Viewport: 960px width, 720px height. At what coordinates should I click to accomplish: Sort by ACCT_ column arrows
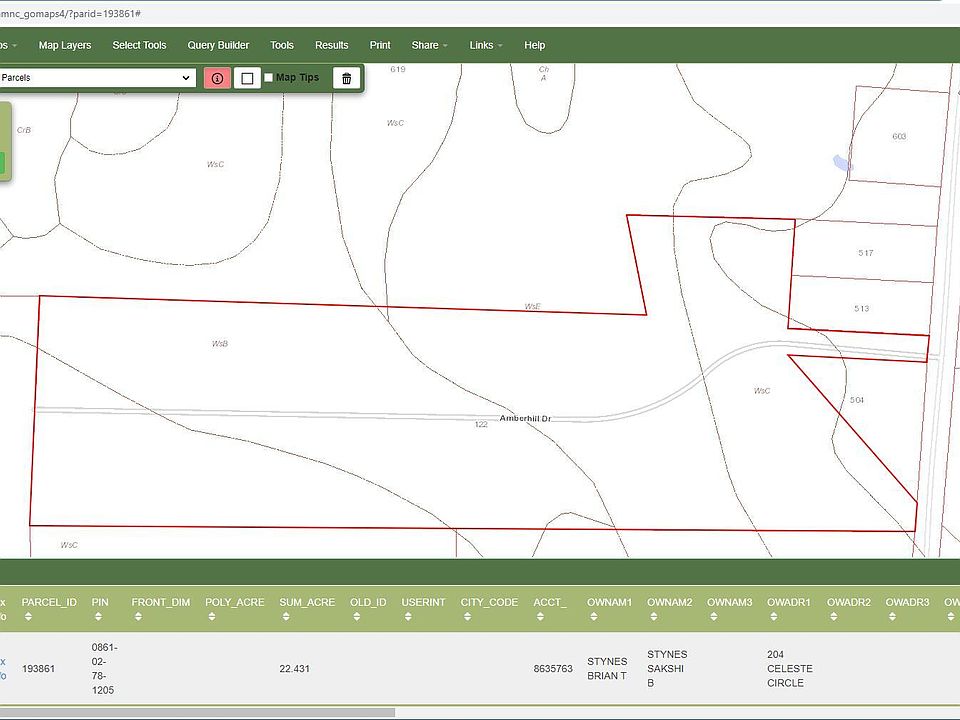click(x=540, y=617)
